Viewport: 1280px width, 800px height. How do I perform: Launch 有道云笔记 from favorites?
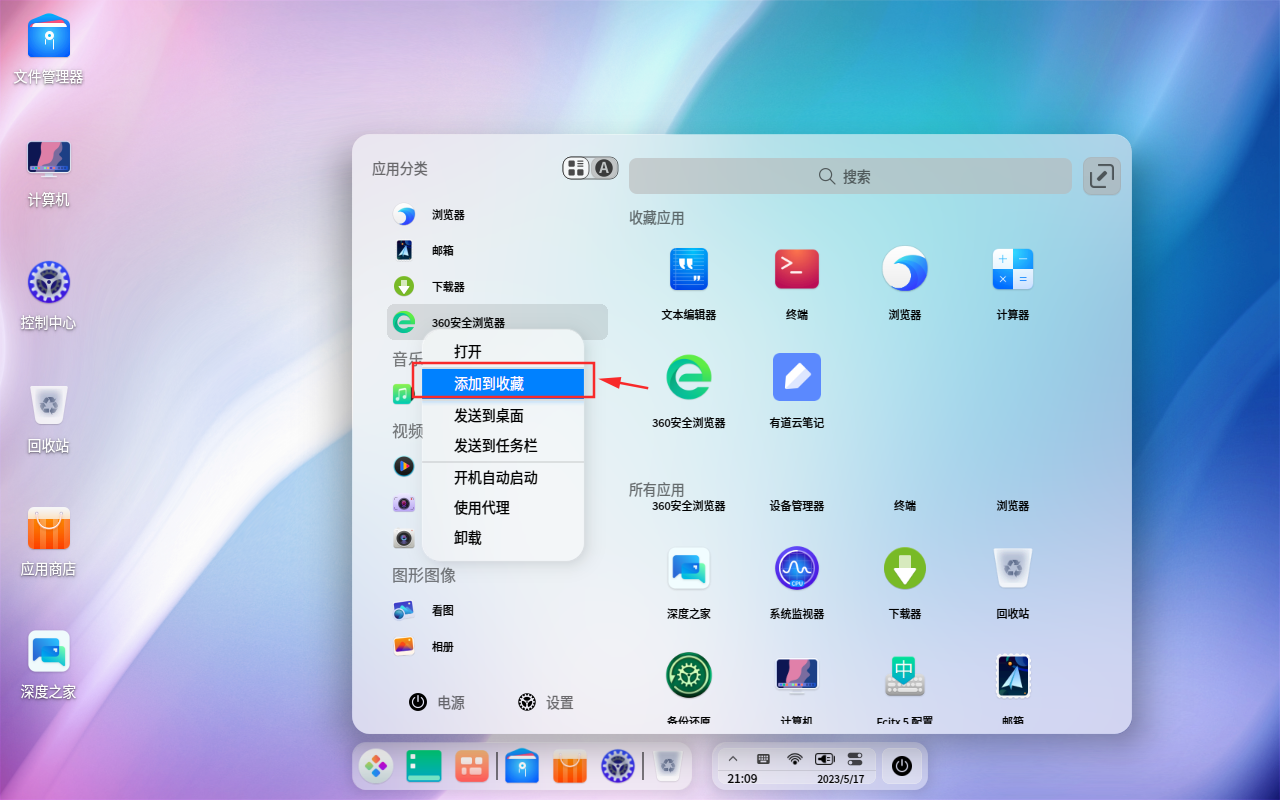(796, 377)
